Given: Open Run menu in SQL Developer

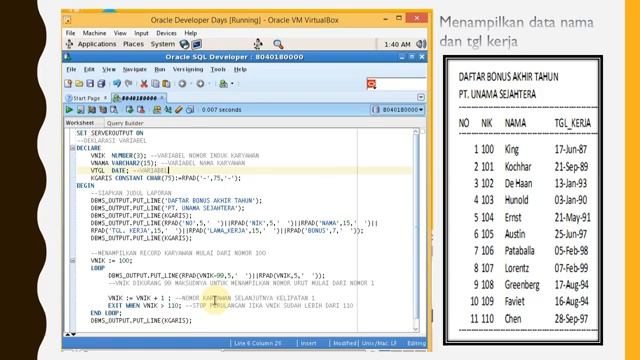Looking at the screenshot, I should (160, 69).
